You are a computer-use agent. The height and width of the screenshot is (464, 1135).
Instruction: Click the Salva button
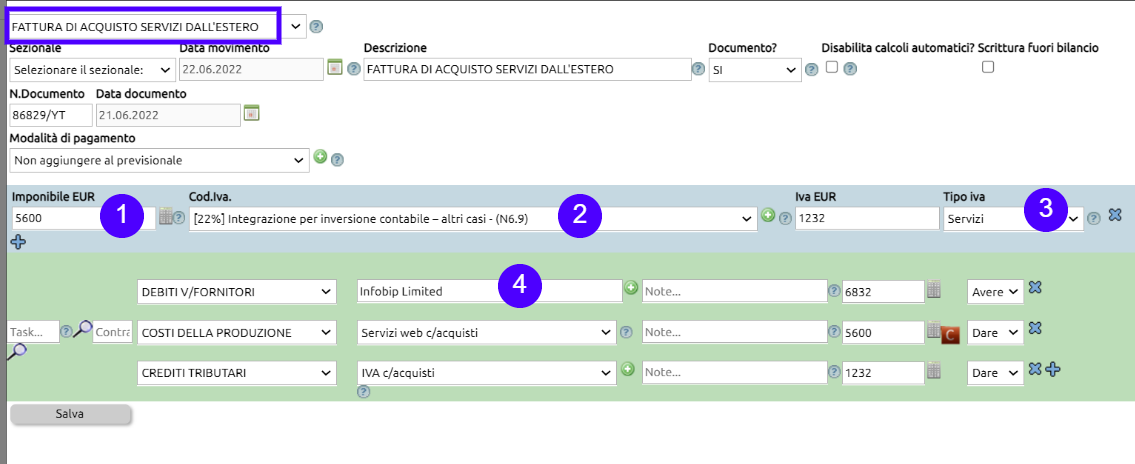70,414
